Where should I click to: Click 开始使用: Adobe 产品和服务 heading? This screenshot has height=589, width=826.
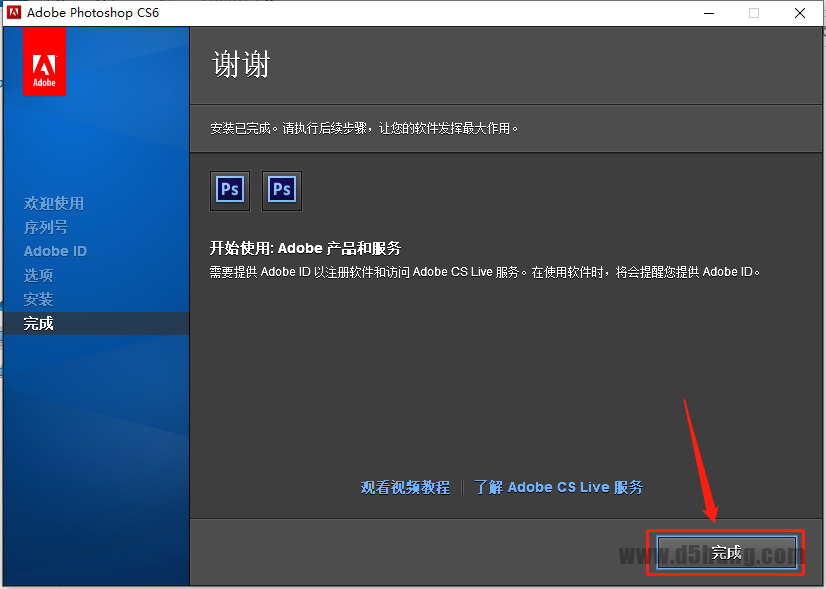click(306, 248)
